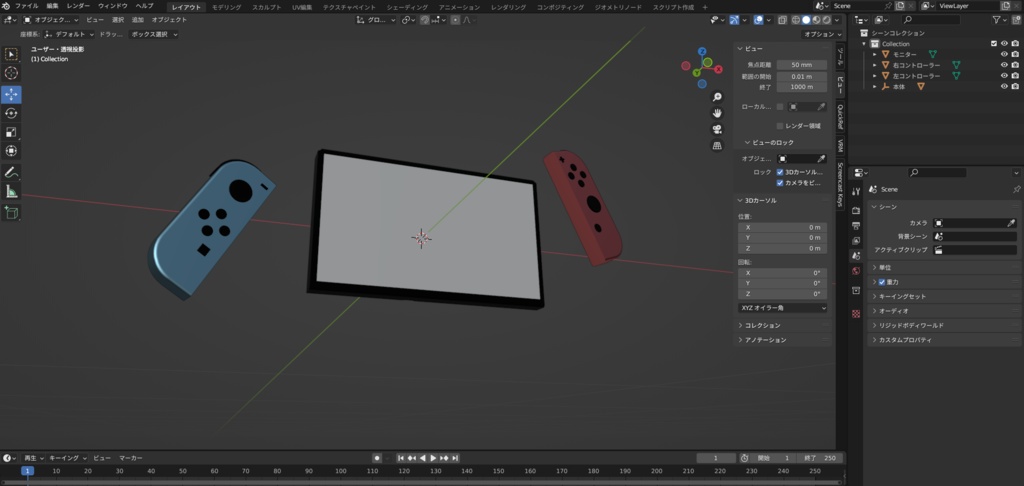
Task: Select the box select tool in the toolbar
Action: [x=11, y=54]
